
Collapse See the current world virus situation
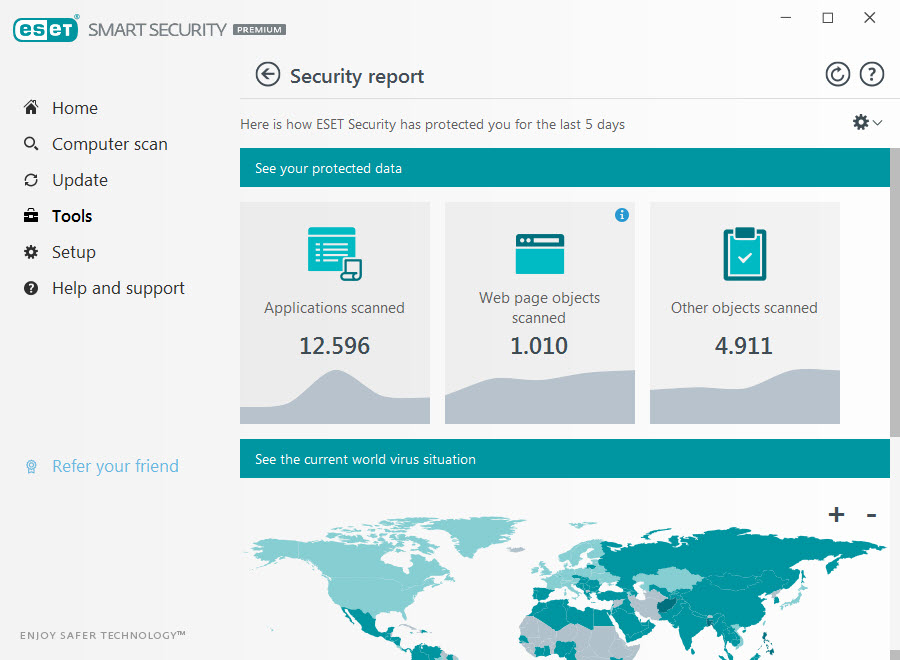pyautogui.click(x=565, y=459)
